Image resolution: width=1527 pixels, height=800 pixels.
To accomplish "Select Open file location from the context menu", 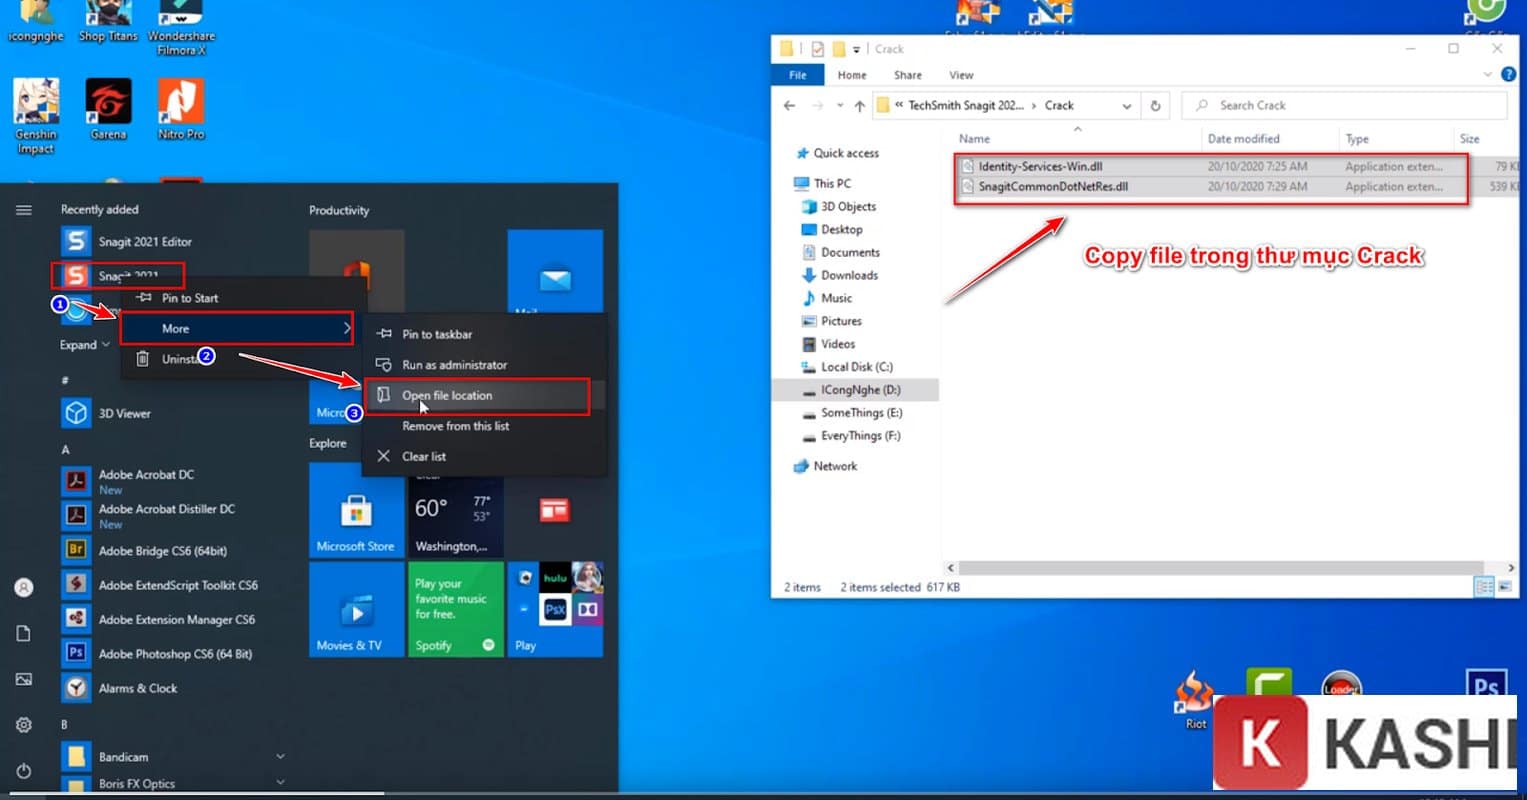I will 444,395.
